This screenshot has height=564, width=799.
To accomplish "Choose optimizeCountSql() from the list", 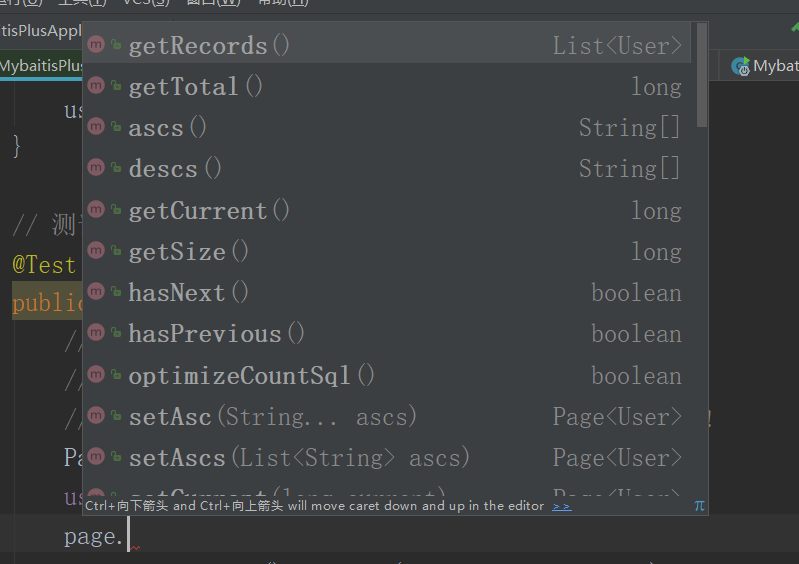I will tap(387, 375).
